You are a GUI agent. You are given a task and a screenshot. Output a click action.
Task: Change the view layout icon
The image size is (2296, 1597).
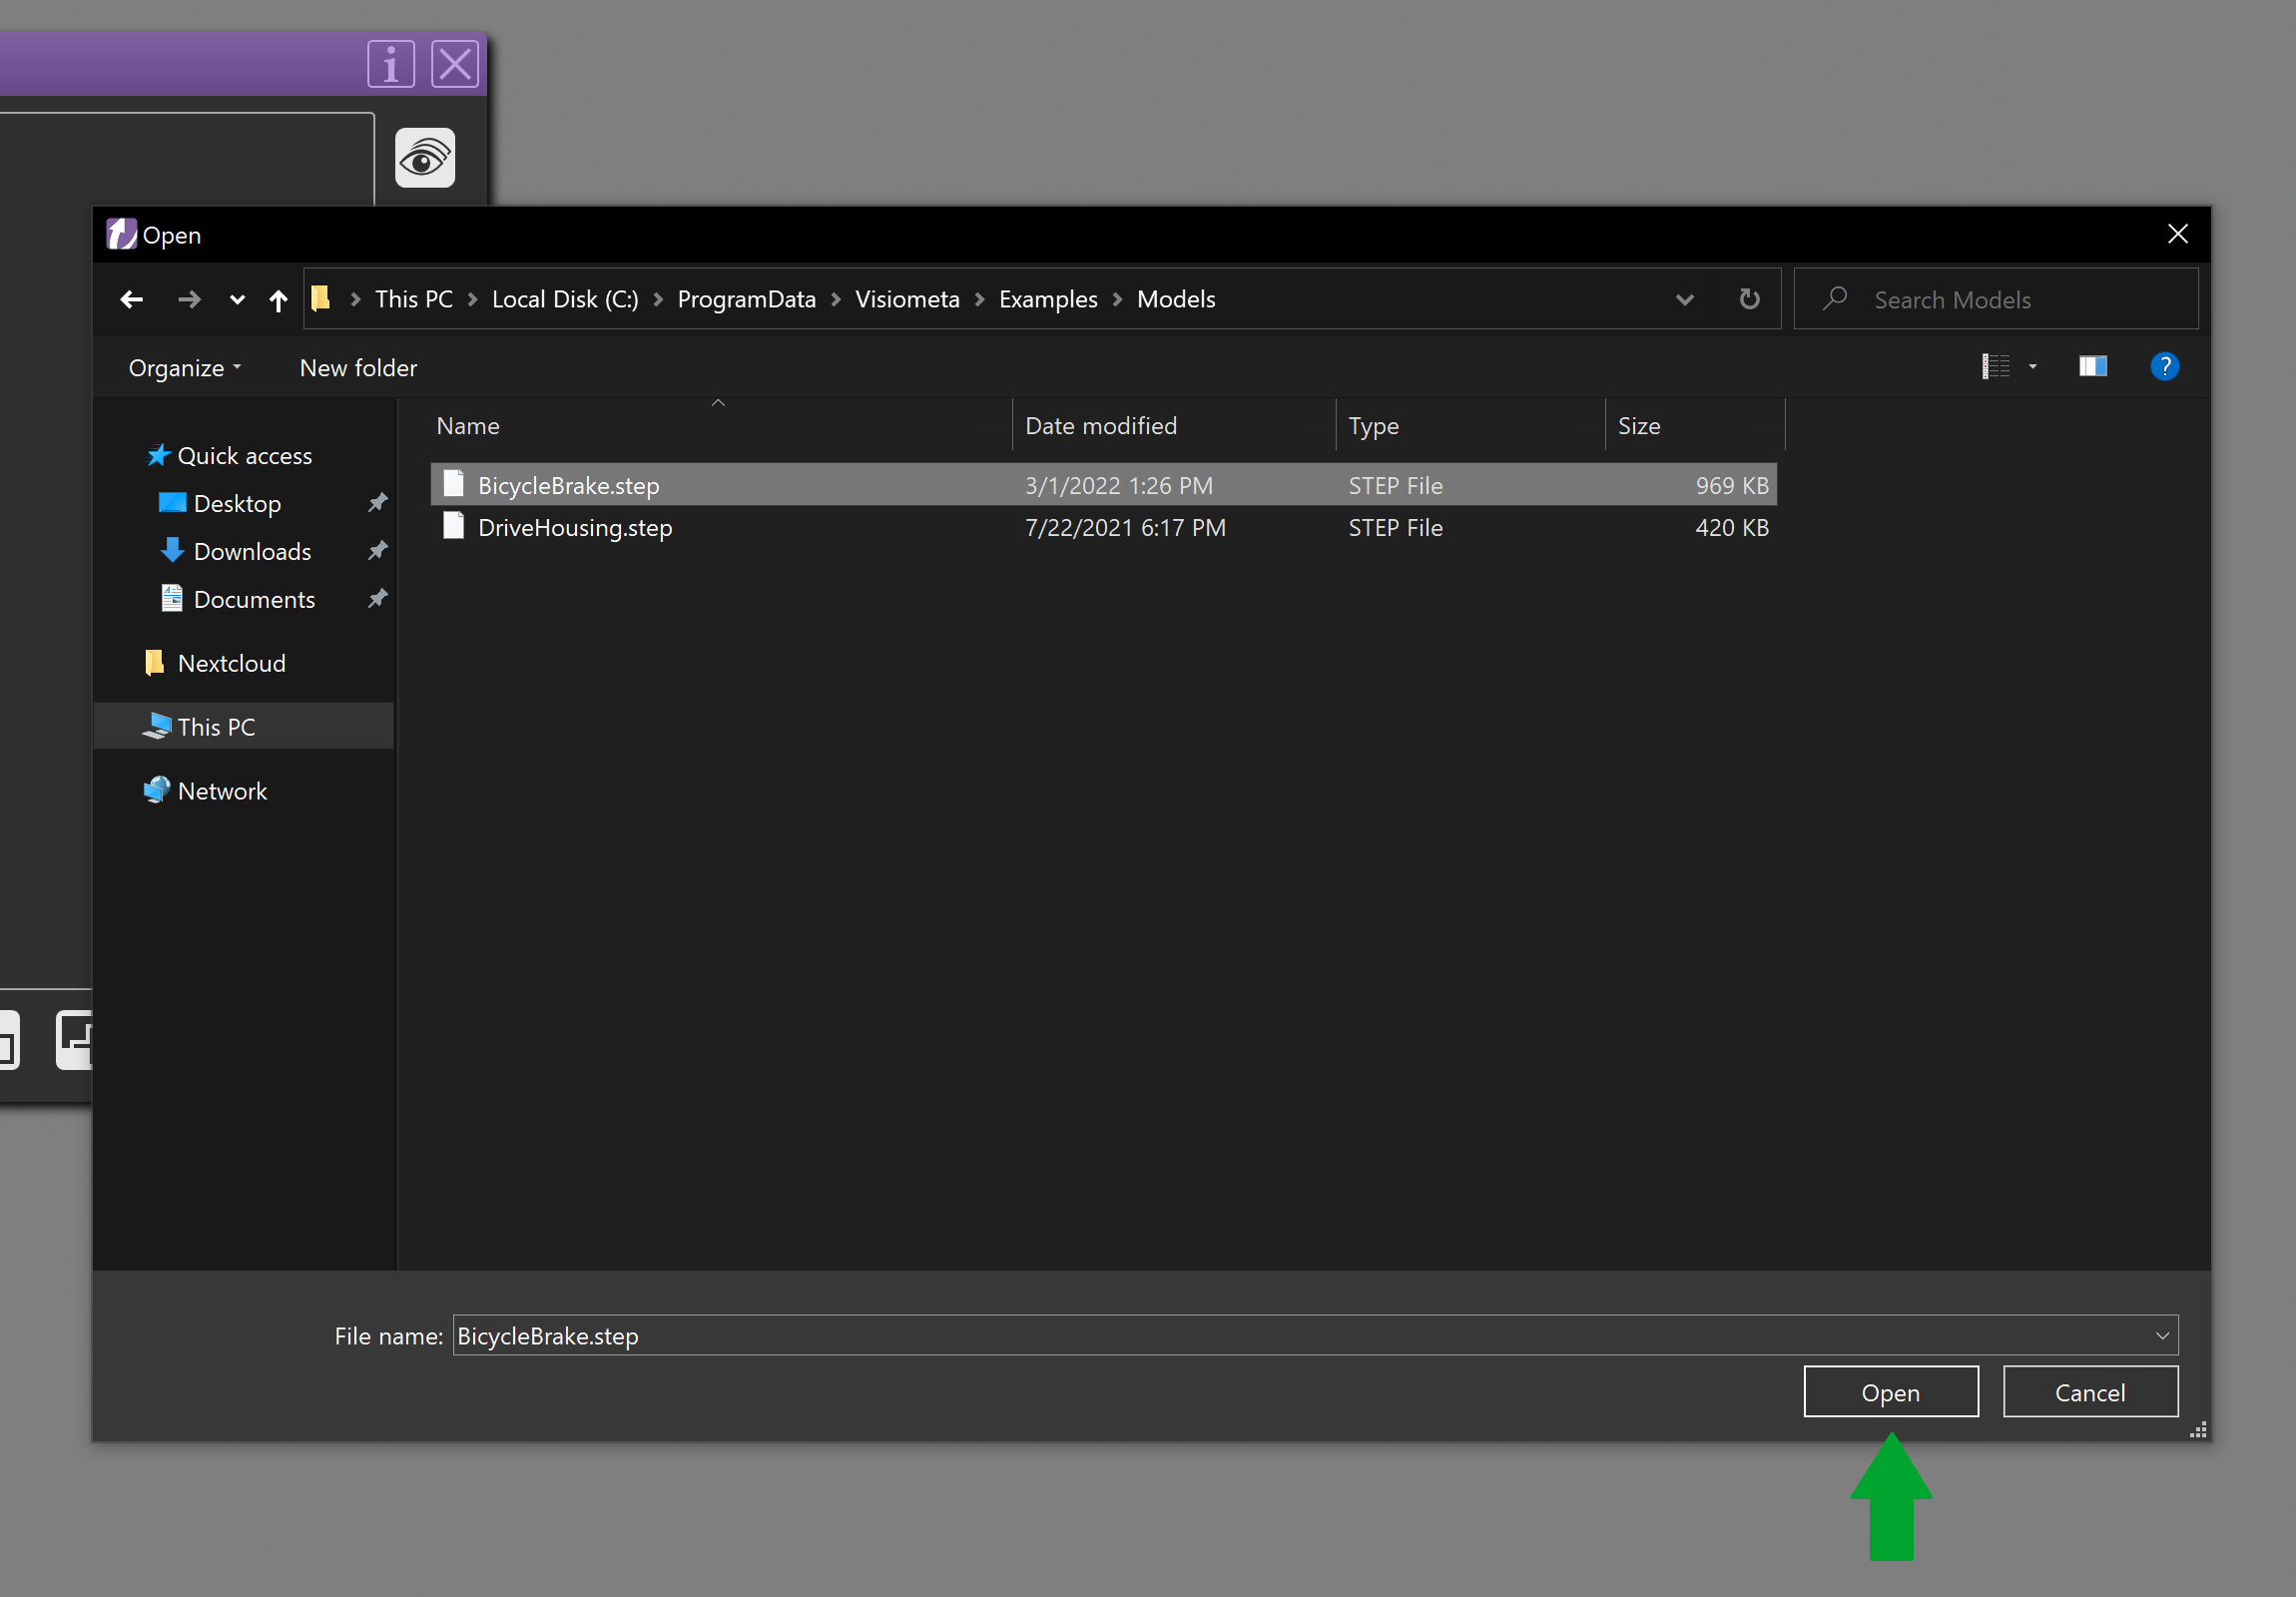[1996, 367]
